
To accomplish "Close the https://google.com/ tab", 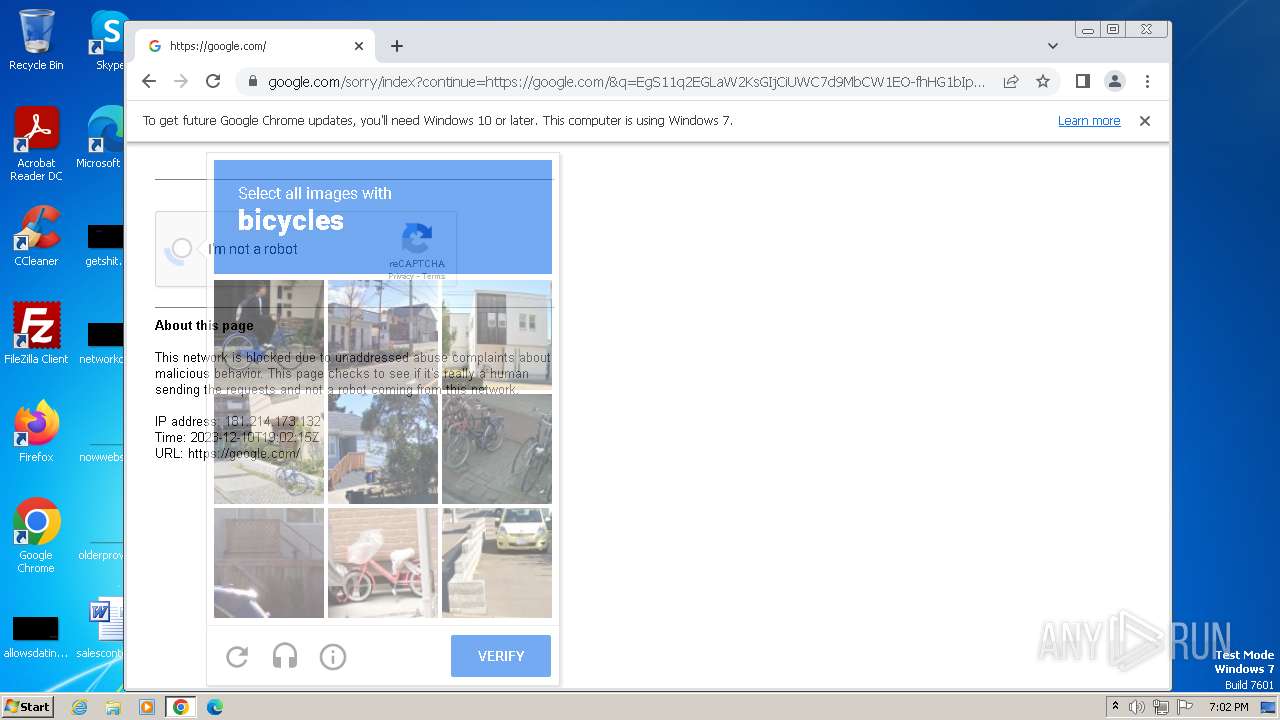I will pos(359,46).
